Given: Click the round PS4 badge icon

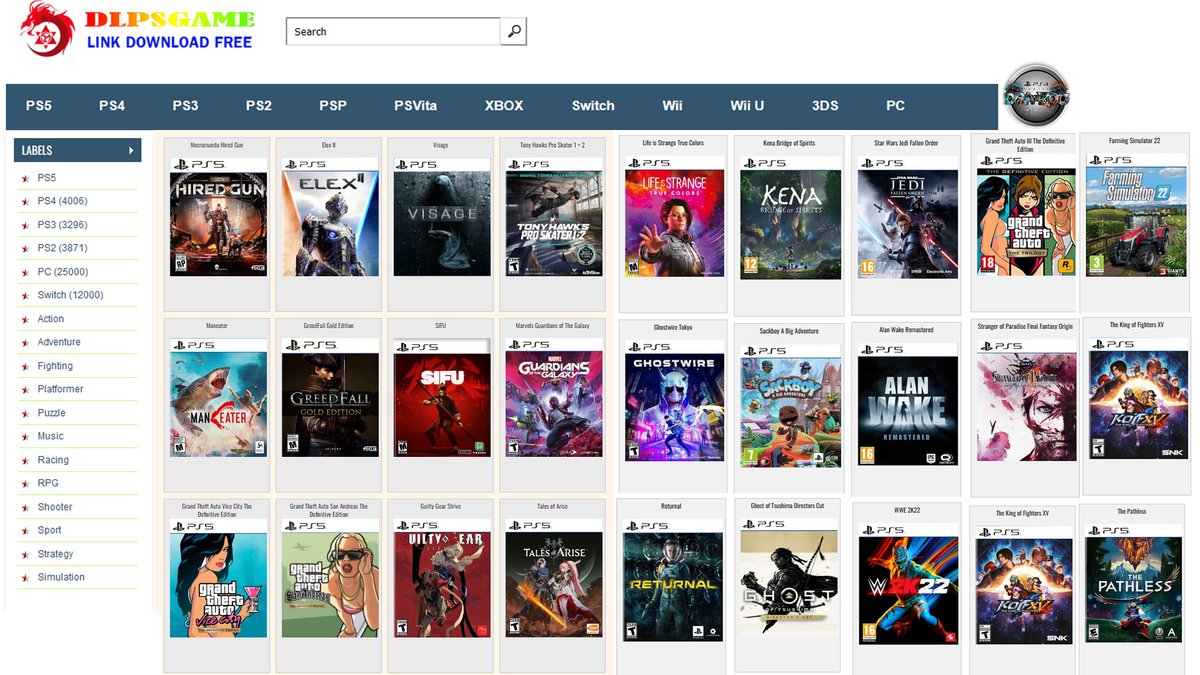Looking at the screenshot, I should 1036,96.
